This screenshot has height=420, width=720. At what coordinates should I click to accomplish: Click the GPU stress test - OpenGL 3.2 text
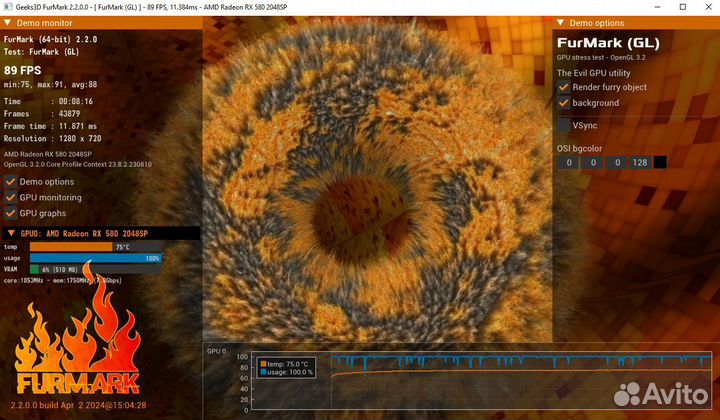click(x=601, y=57)
